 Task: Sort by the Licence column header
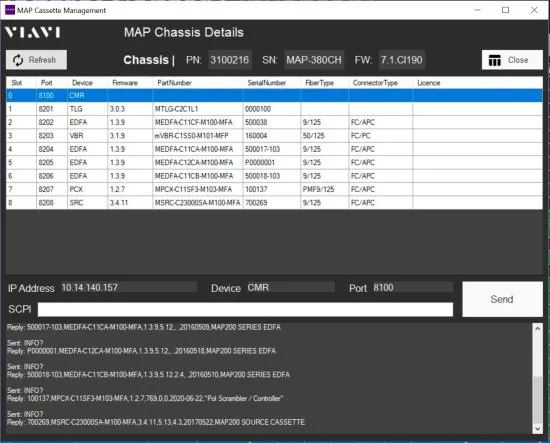[477, 83]
